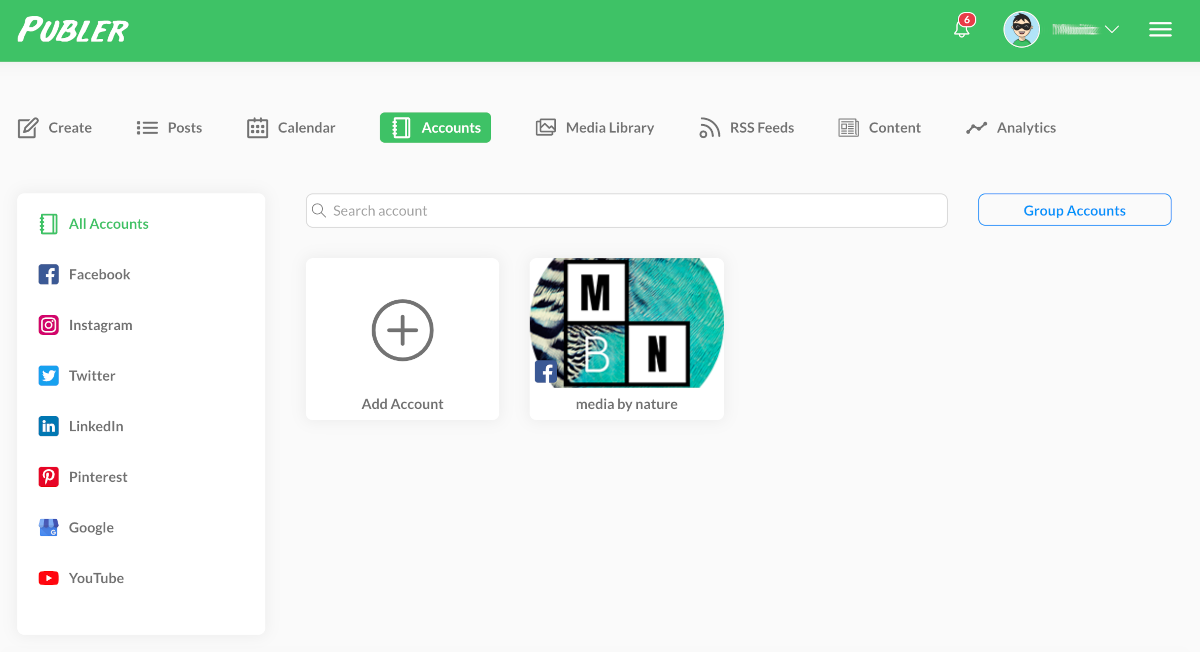
Task: Click the user avatar picture
Action: pyautogui.click(x=1021, y=29)
